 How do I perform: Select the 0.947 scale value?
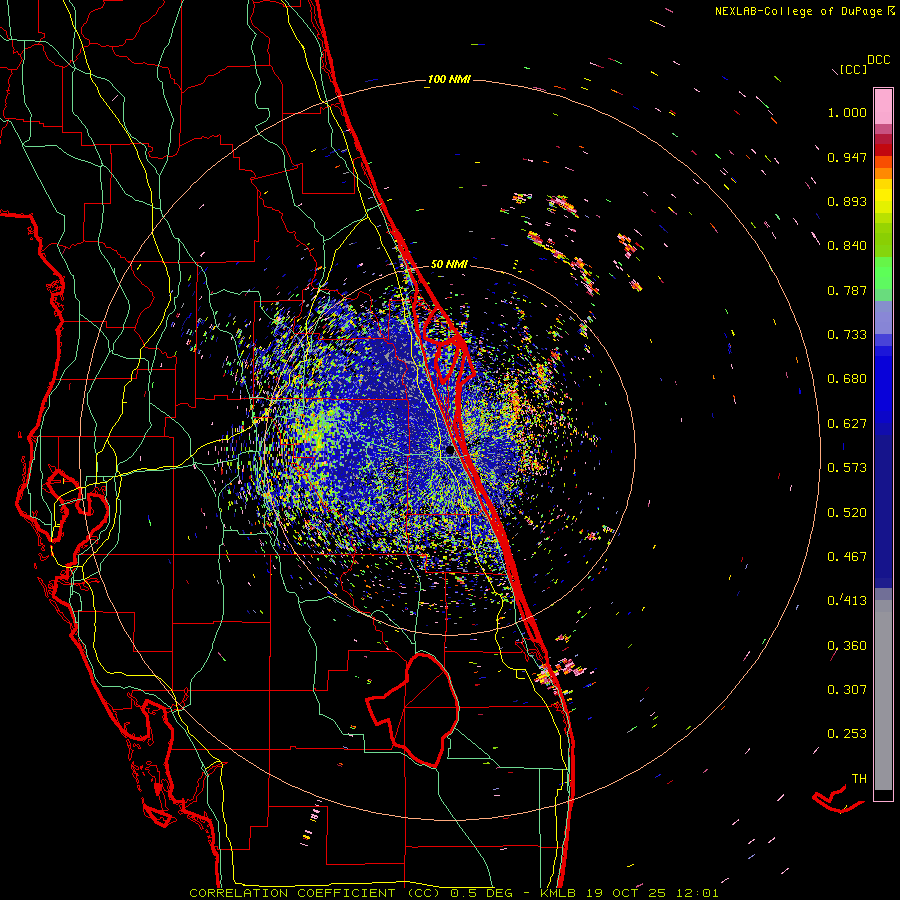847,157
